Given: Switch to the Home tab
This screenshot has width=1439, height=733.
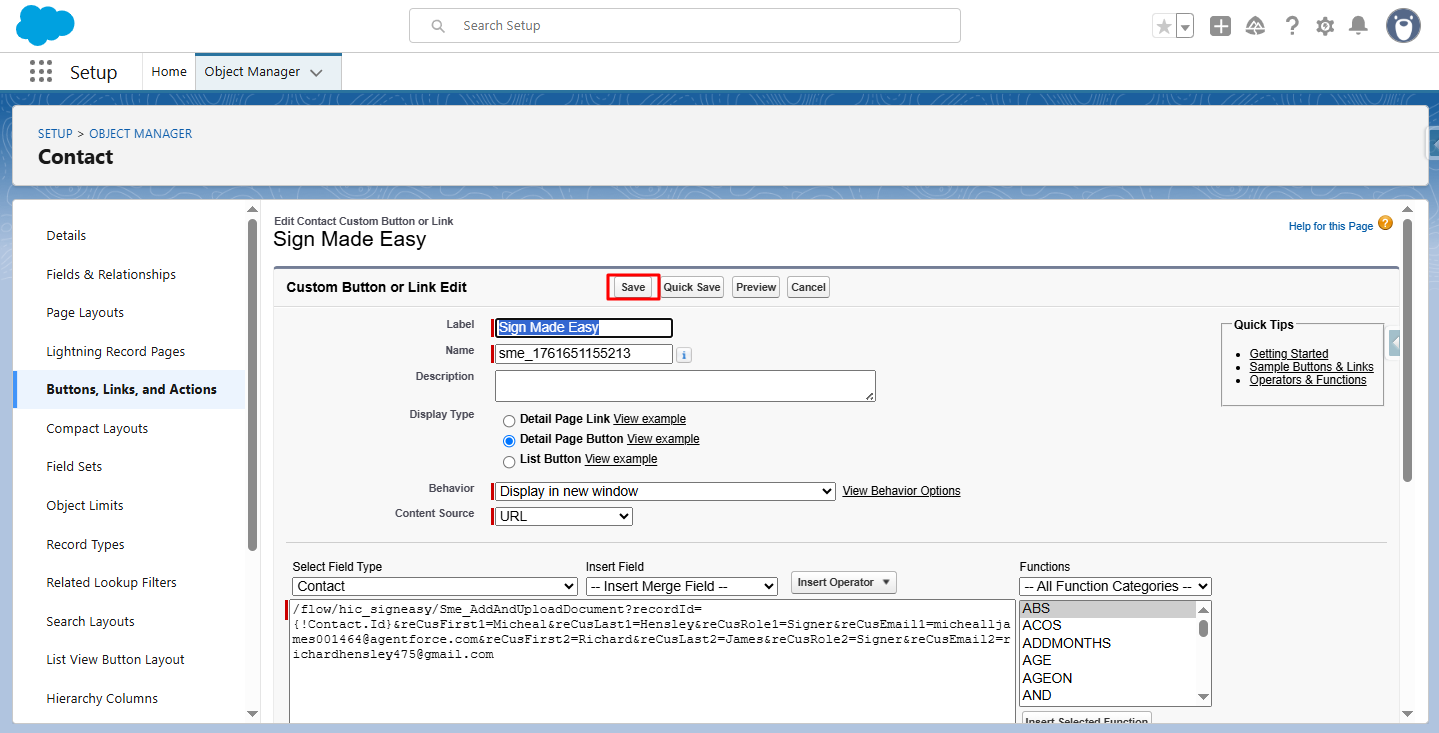Looking at the screenshot, I should point(169,72).
